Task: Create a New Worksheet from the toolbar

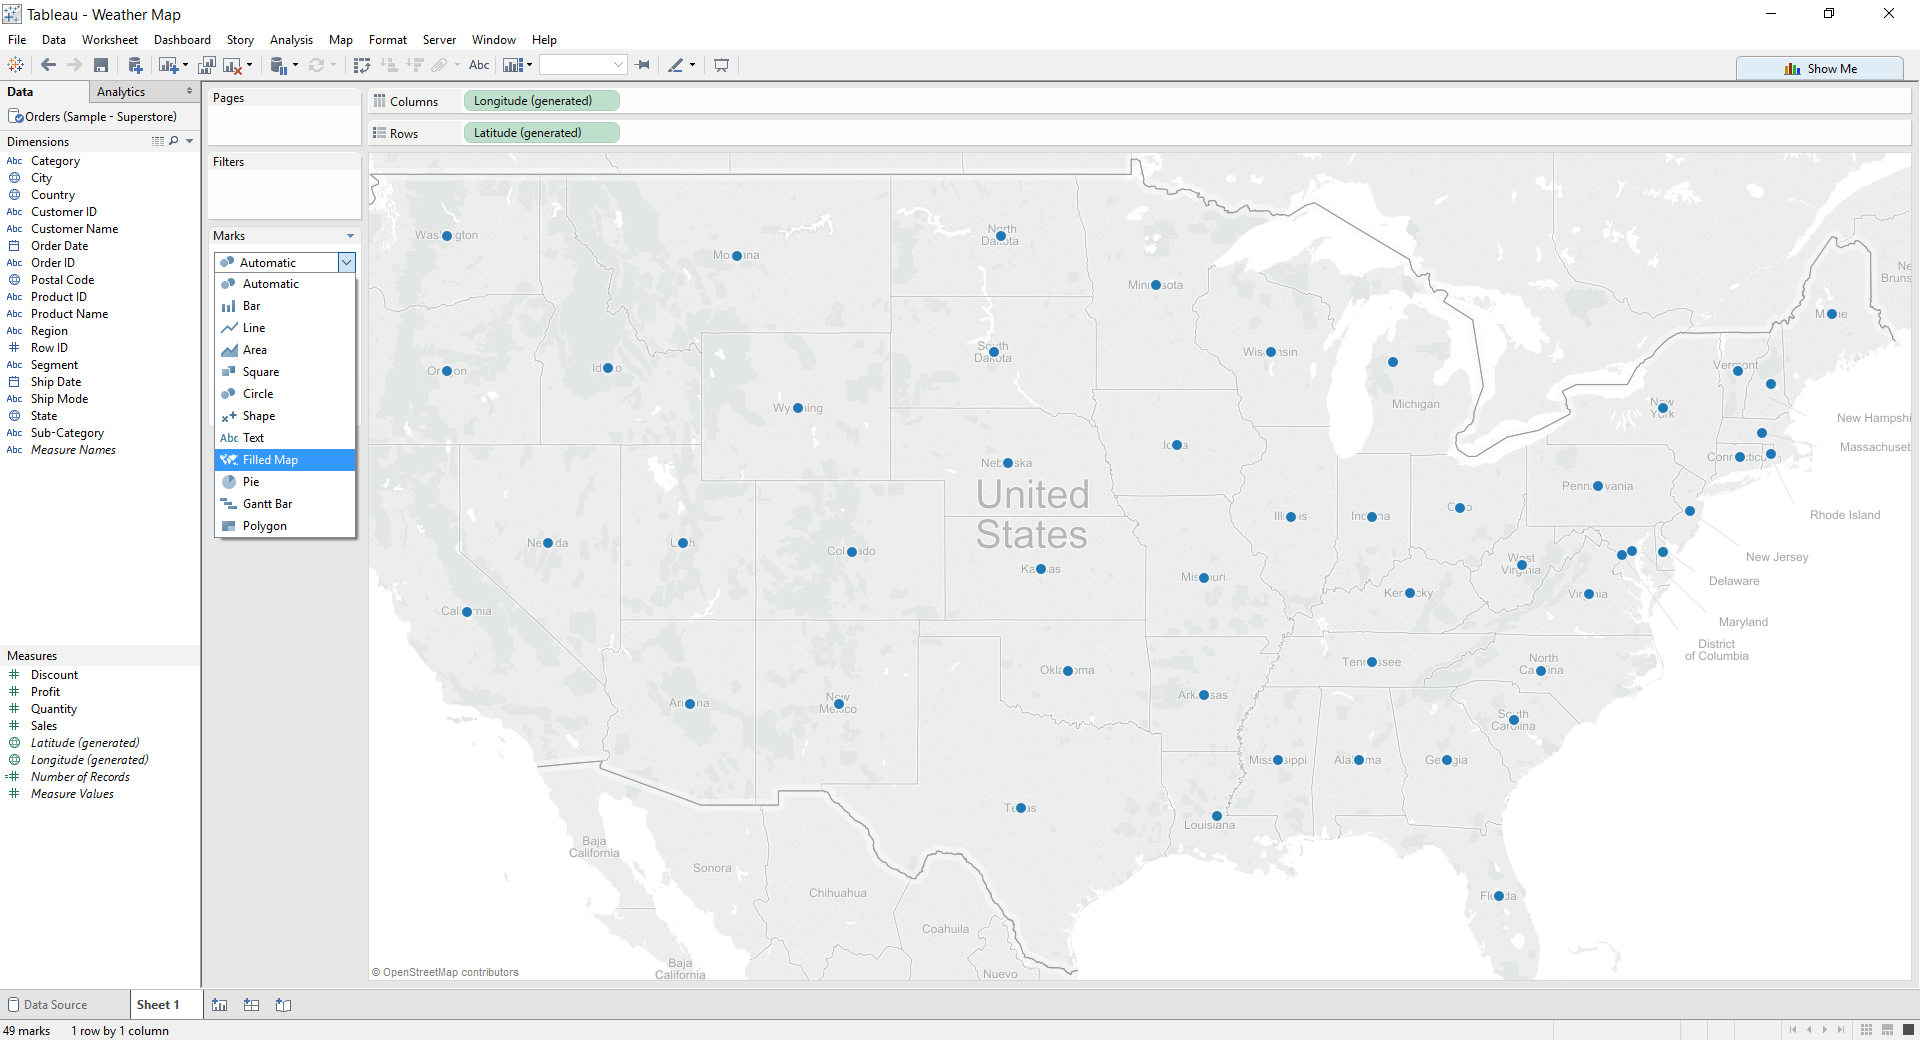Action: [168, 64]
